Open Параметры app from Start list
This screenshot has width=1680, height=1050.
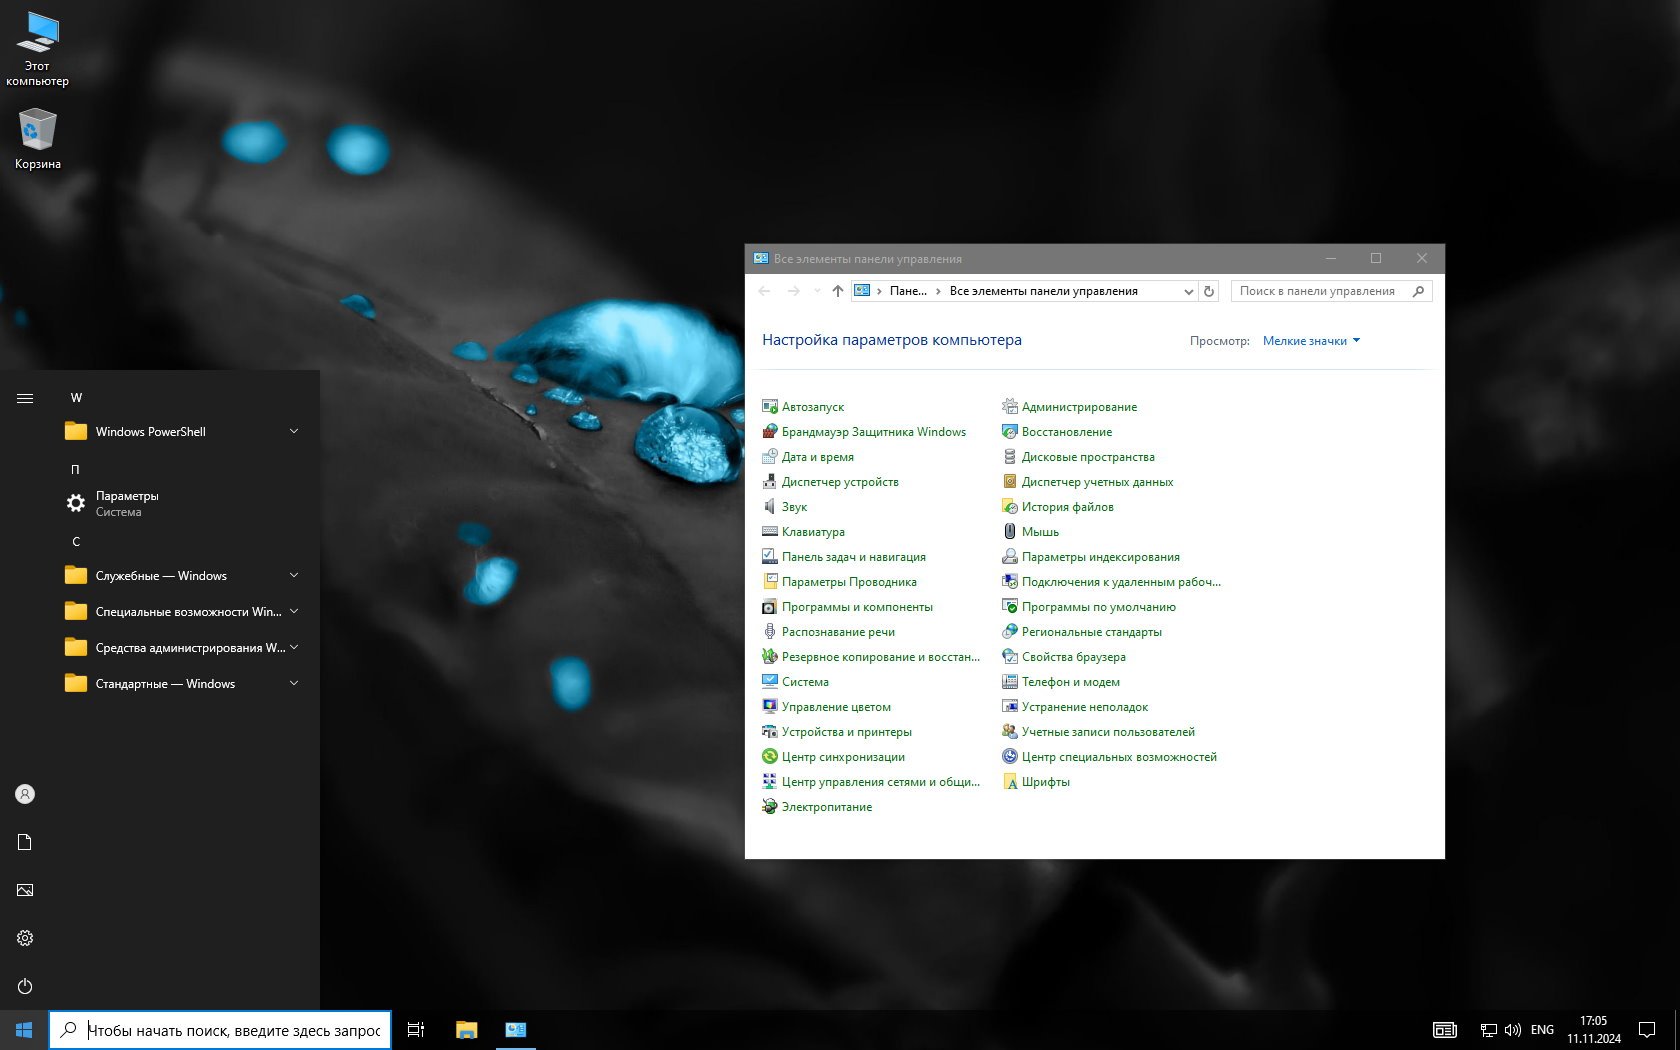[126, 503]
